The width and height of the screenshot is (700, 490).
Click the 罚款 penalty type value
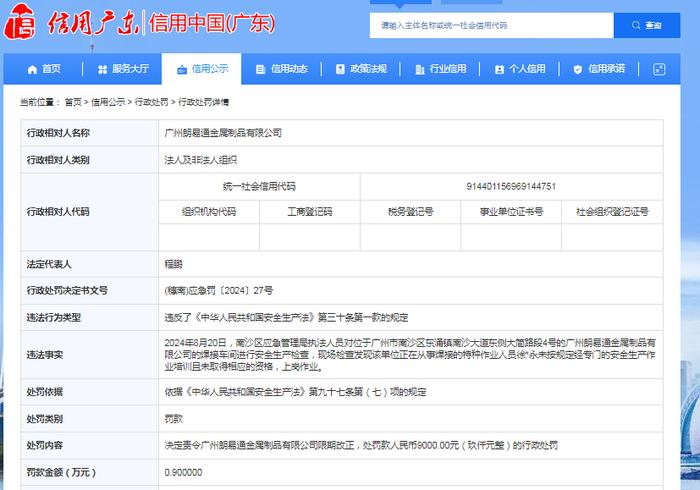174,419
